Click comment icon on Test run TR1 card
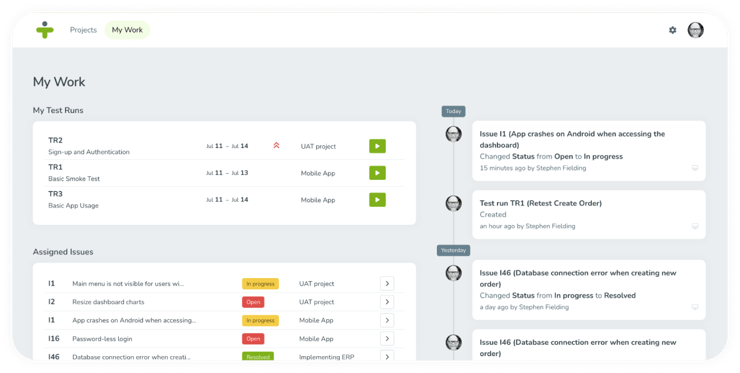Screen dimensions: 740x373 tap(695, 226)
